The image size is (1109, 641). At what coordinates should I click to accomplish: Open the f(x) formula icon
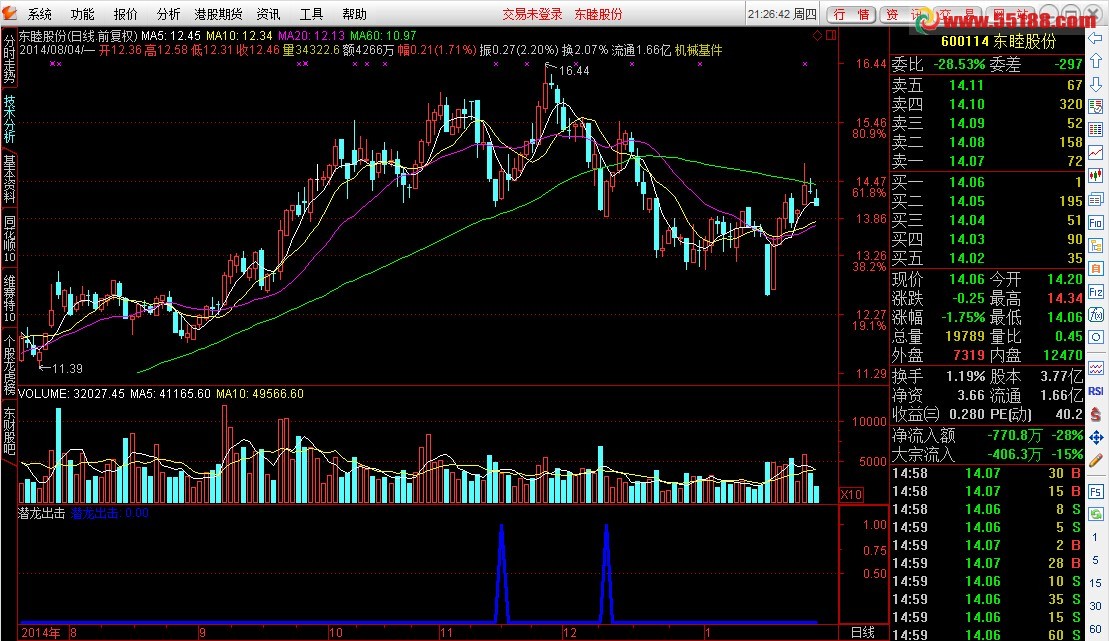[1096, 314]
